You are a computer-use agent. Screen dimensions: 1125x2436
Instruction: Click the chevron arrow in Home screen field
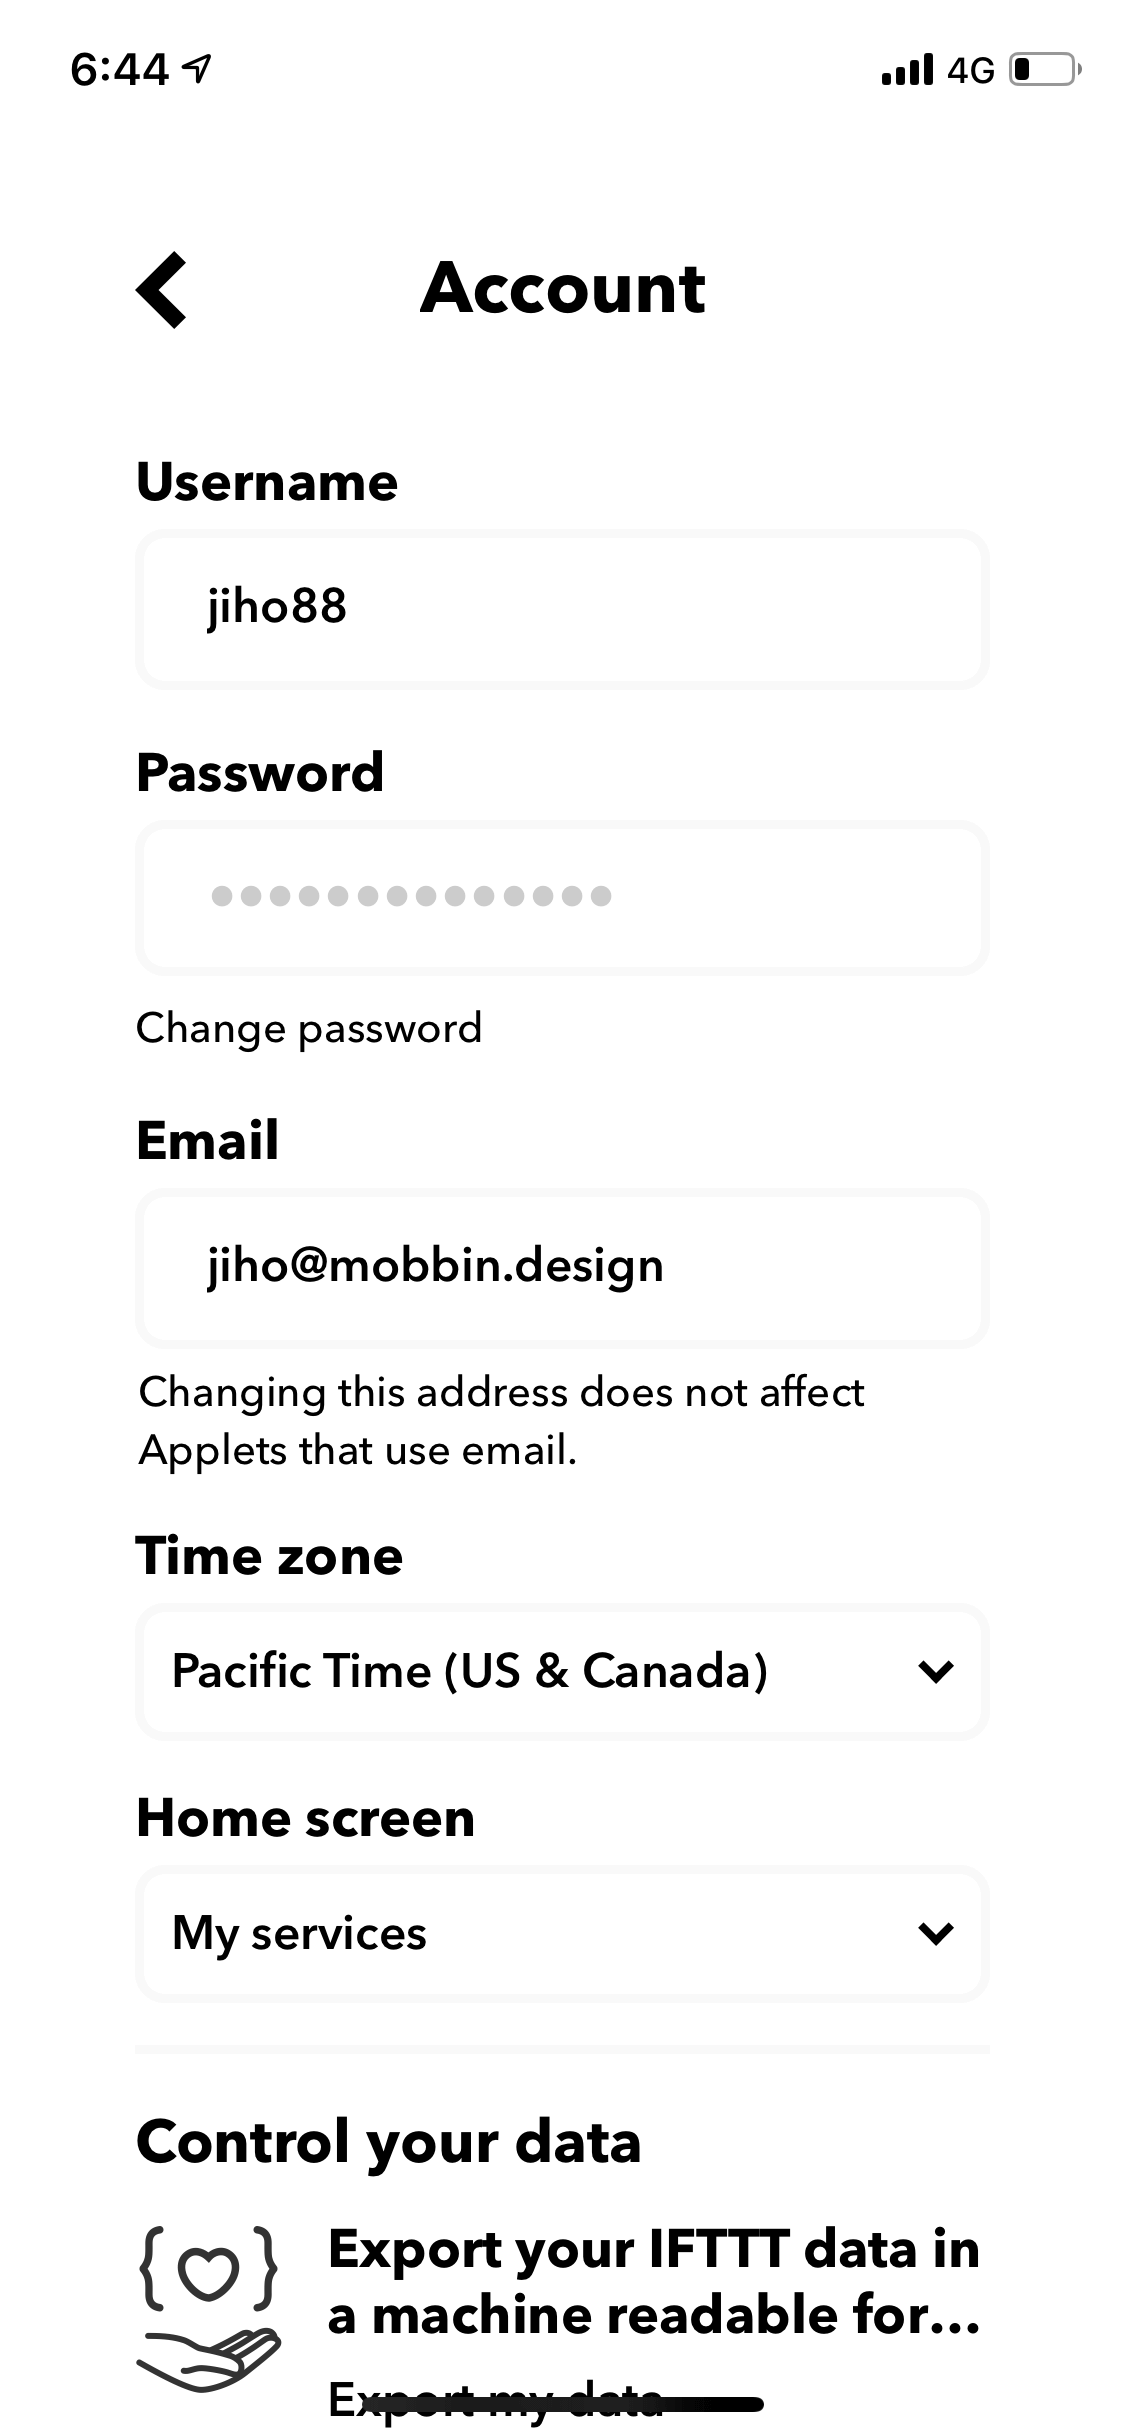935,1933
